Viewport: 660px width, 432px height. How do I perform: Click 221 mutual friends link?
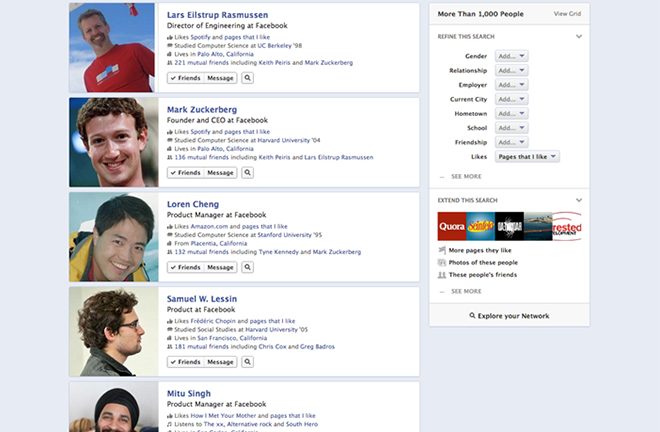[x=201, y=63]
